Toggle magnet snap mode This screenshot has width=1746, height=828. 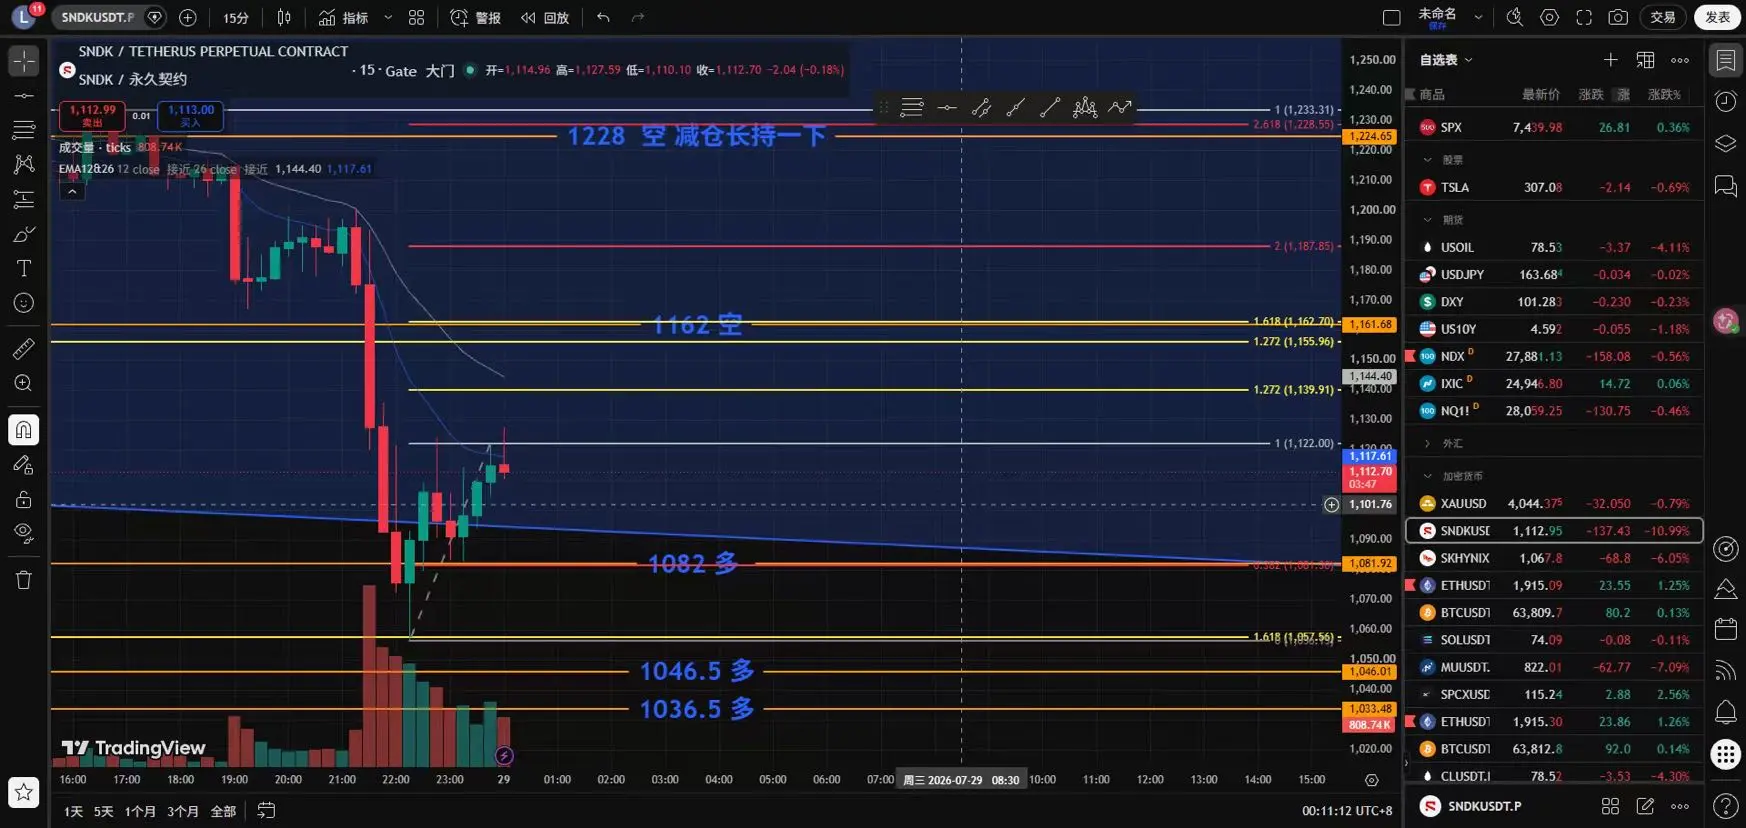(x=24, y=430)
